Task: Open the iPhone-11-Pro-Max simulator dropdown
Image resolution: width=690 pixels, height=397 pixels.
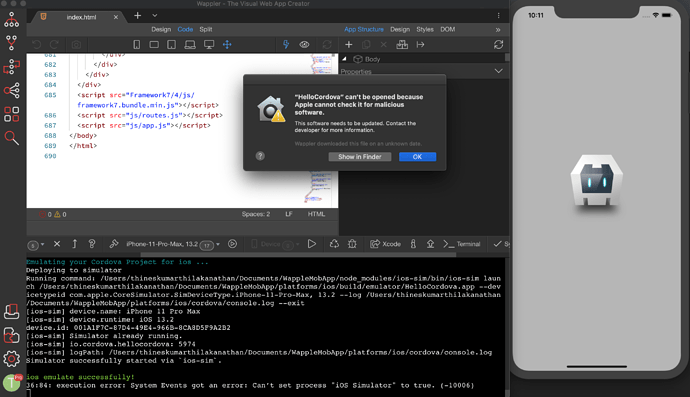Action: point(172,244)
